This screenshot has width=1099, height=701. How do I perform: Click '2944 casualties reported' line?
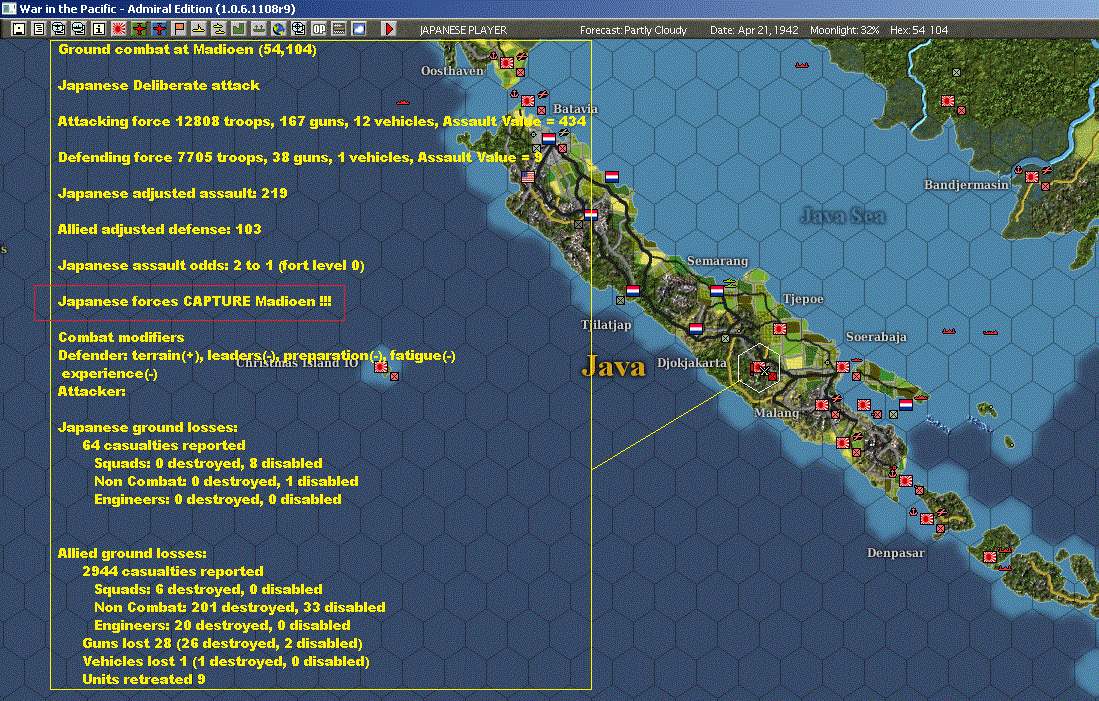pyautogui.click(x=173, y=571)
